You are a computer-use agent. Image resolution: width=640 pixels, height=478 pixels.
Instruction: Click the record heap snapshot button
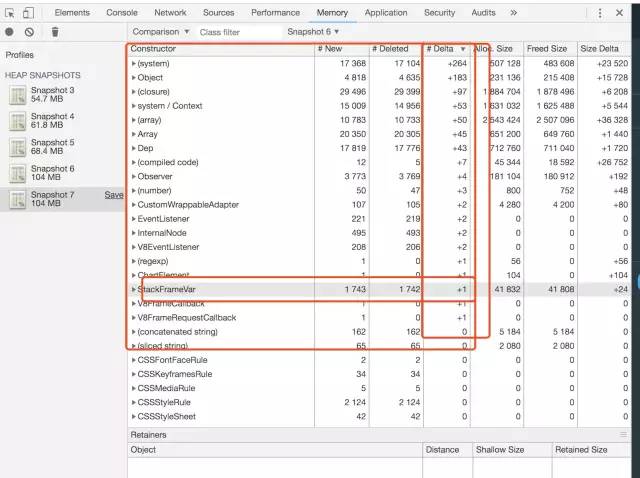pyautogui.click(x=9, y=32)
